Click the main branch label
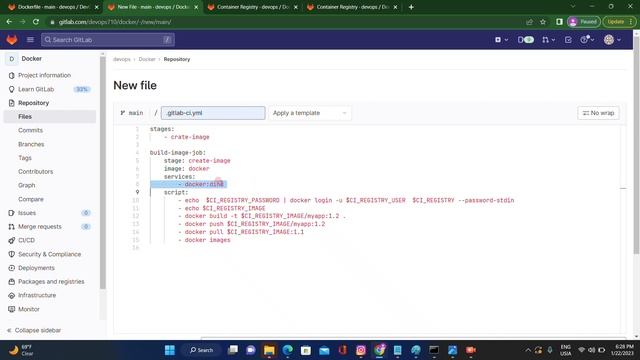 tap(132, 113)
